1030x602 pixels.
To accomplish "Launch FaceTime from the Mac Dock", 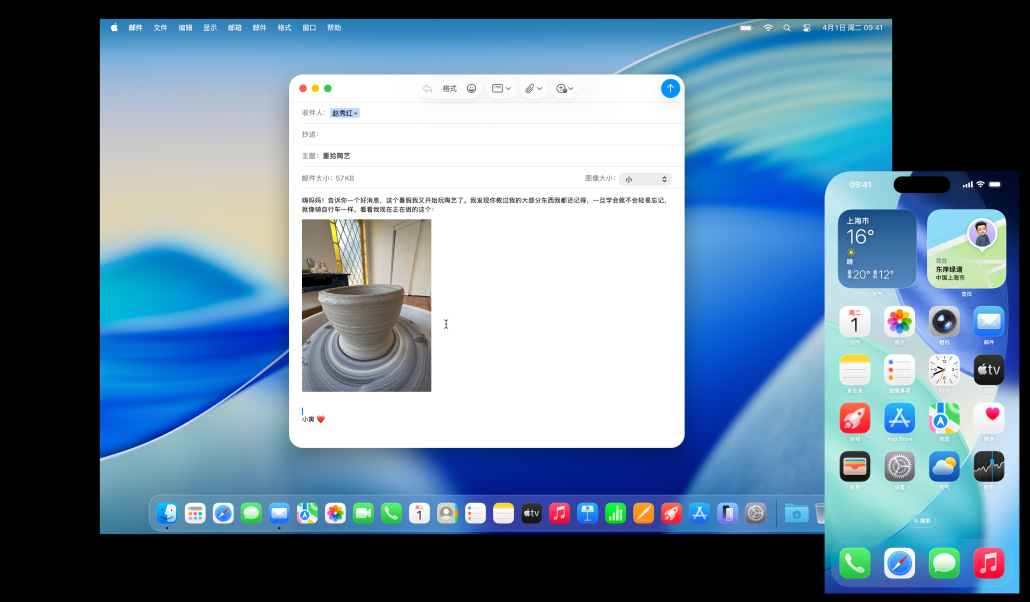I will click(x=363, y=513).
